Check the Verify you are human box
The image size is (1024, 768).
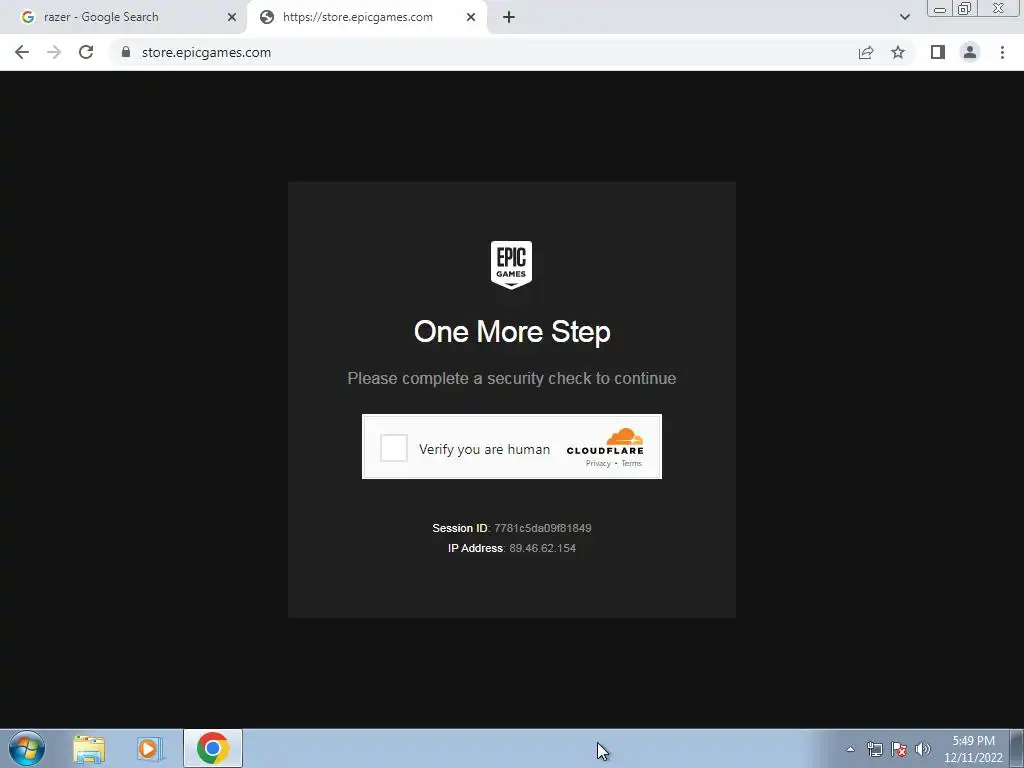[394, 448]
